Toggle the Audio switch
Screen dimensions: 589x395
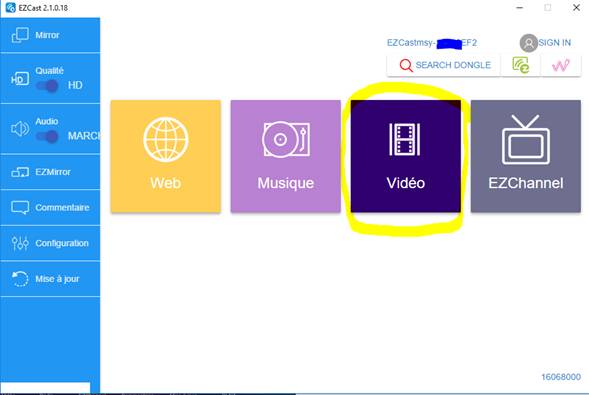[47, 136]
